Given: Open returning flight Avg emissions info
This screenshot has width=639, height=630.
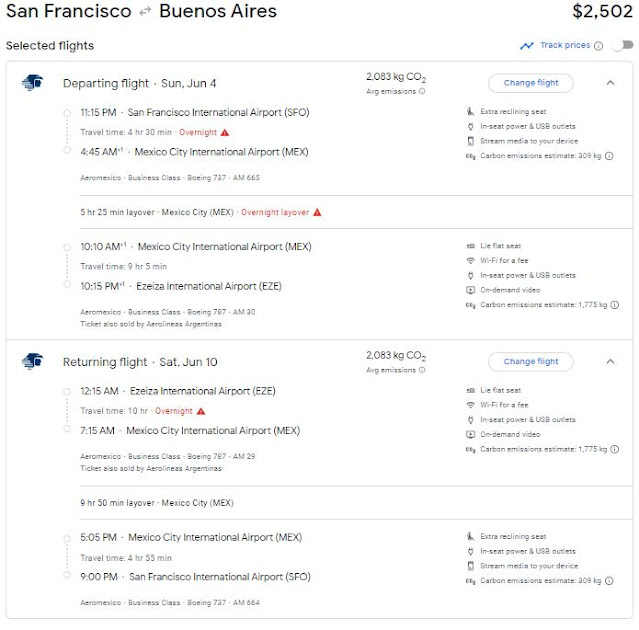Looking at the screenshot, I should pos(422,370).
